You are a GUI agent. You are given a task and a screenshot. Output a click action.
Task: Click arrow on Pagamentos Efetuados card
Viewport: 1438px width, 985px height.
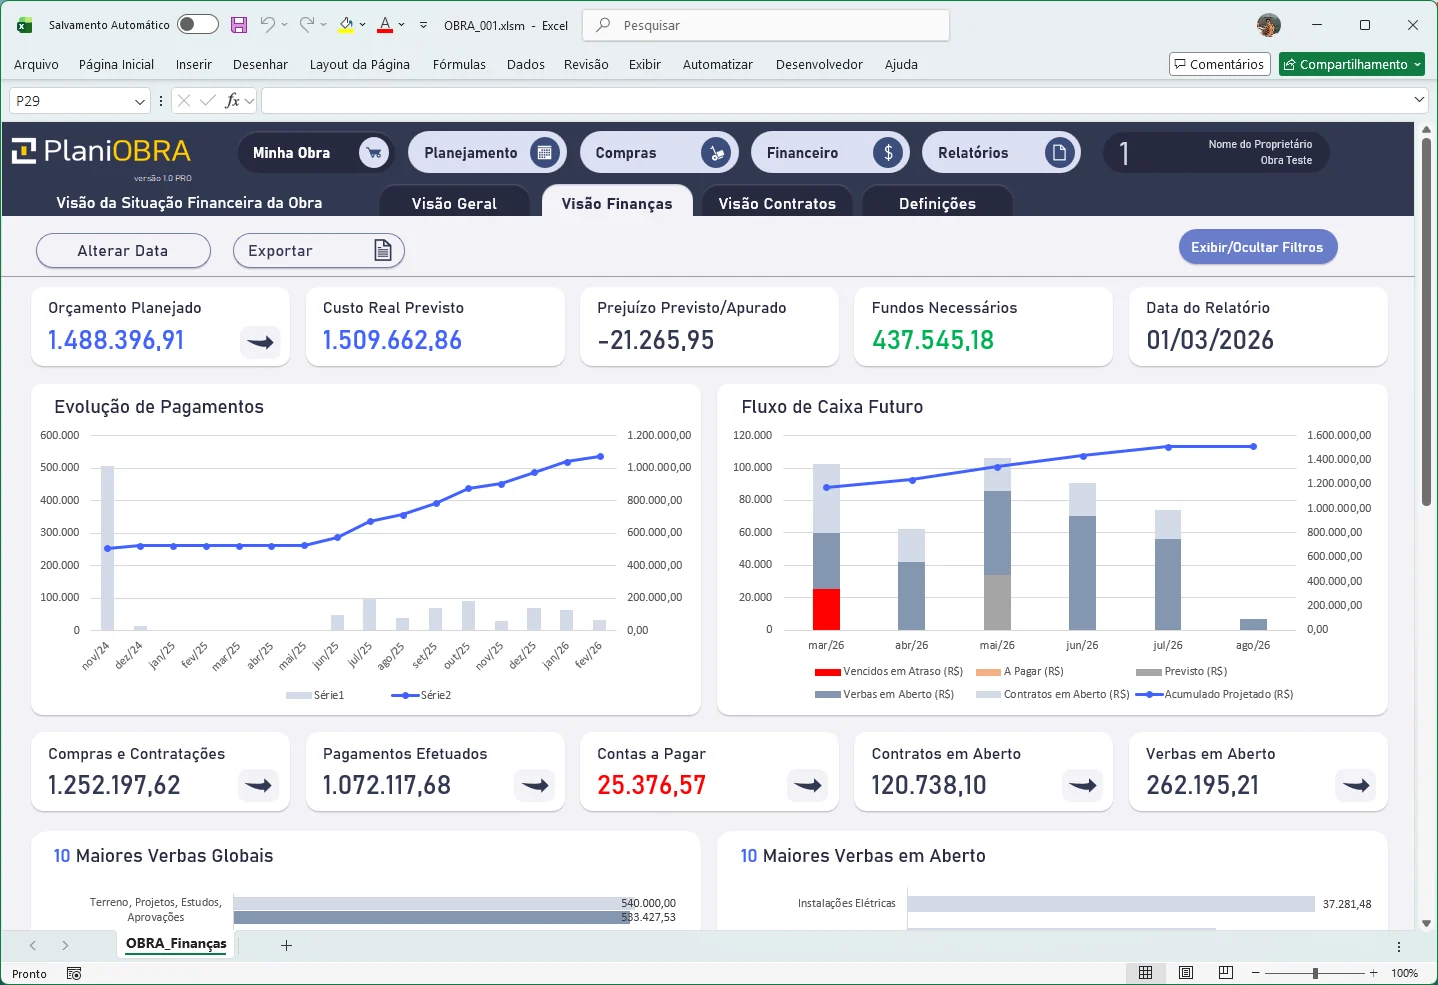[535, 786]
